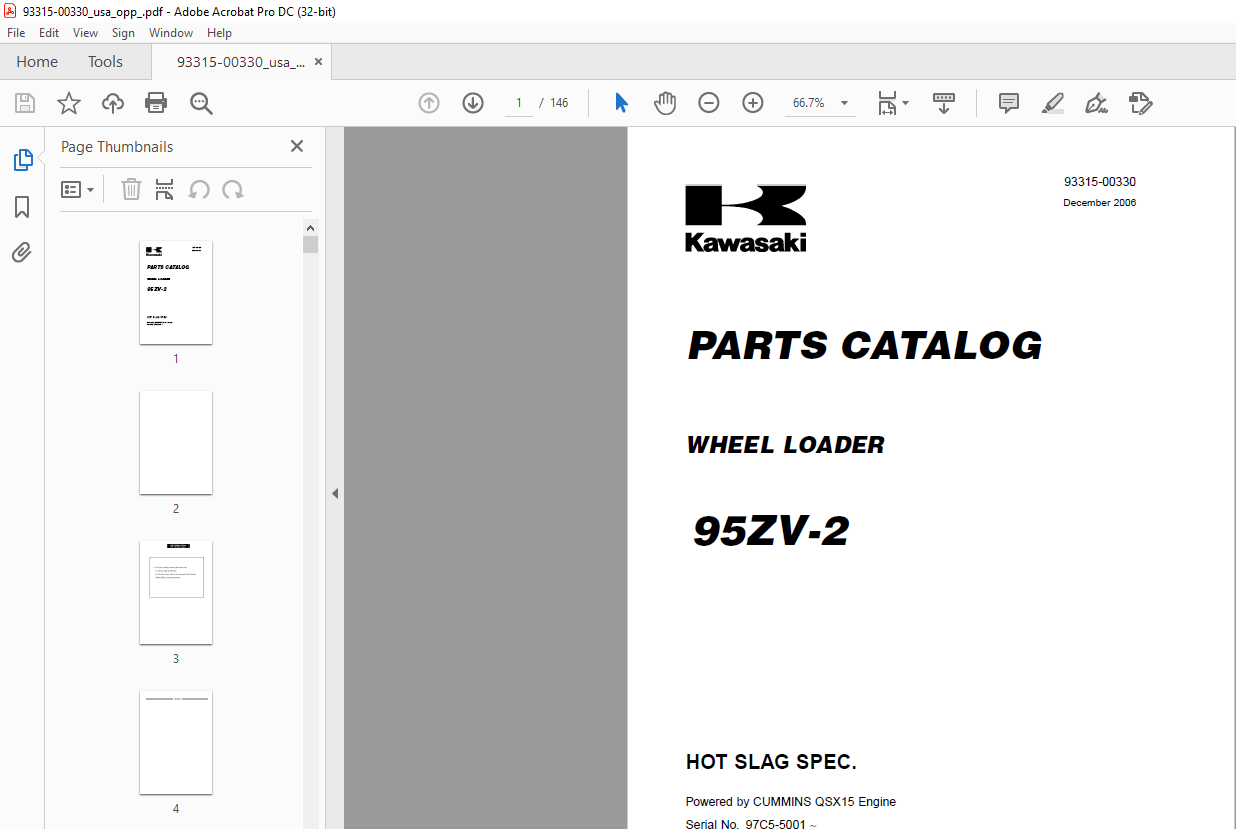Click the HOT SLAG SPEC. text
This screenshot has width=1236, height=829.
(771, 762)
